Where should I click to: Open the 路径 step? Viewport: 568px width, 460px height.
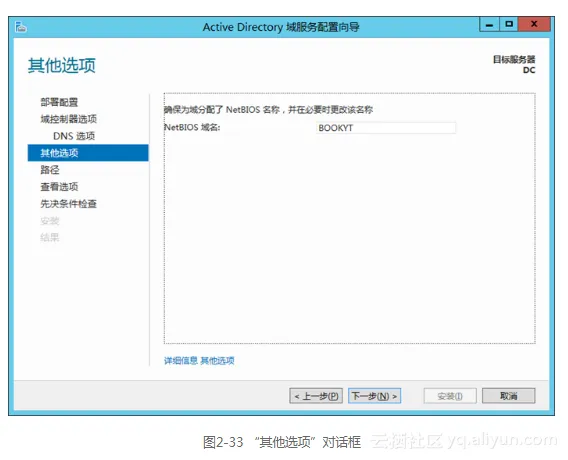click(50, 170)
